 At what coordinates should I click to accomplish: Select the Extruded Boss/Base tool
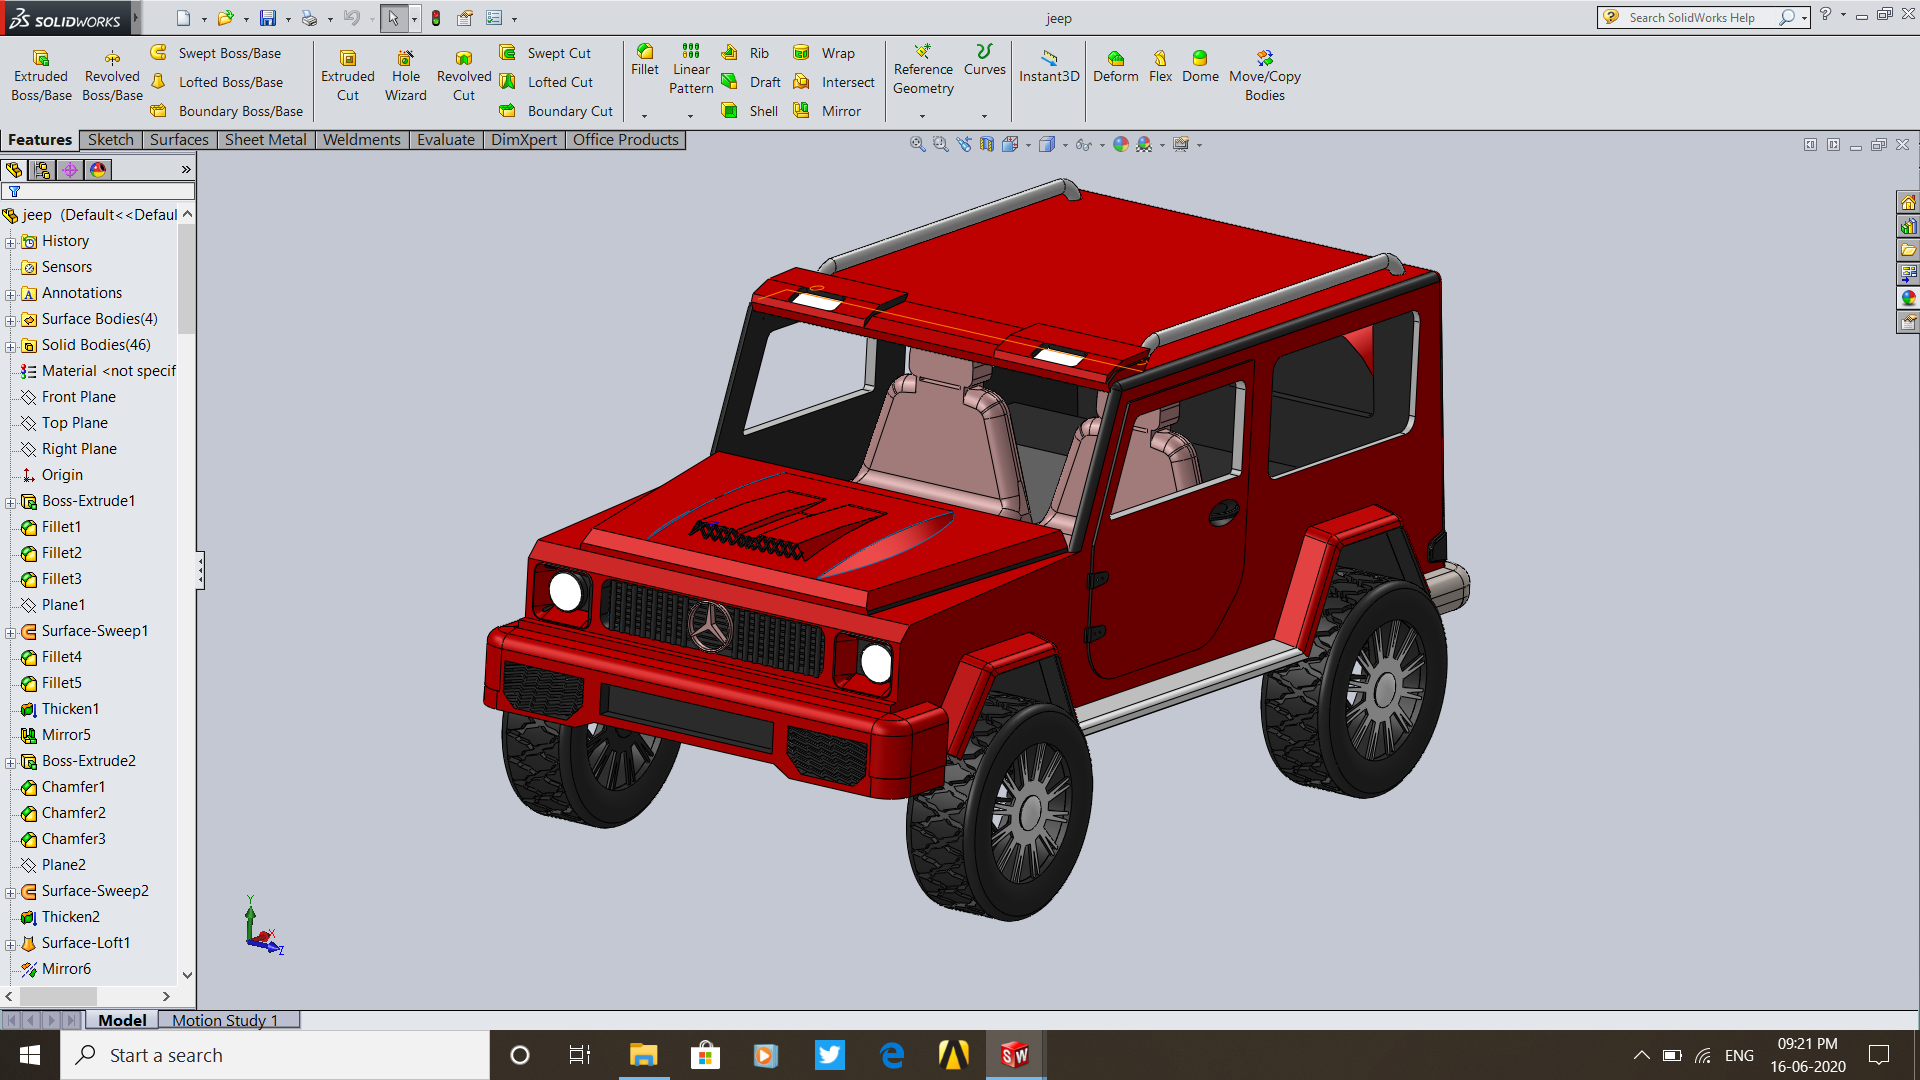tap(41, 76)
